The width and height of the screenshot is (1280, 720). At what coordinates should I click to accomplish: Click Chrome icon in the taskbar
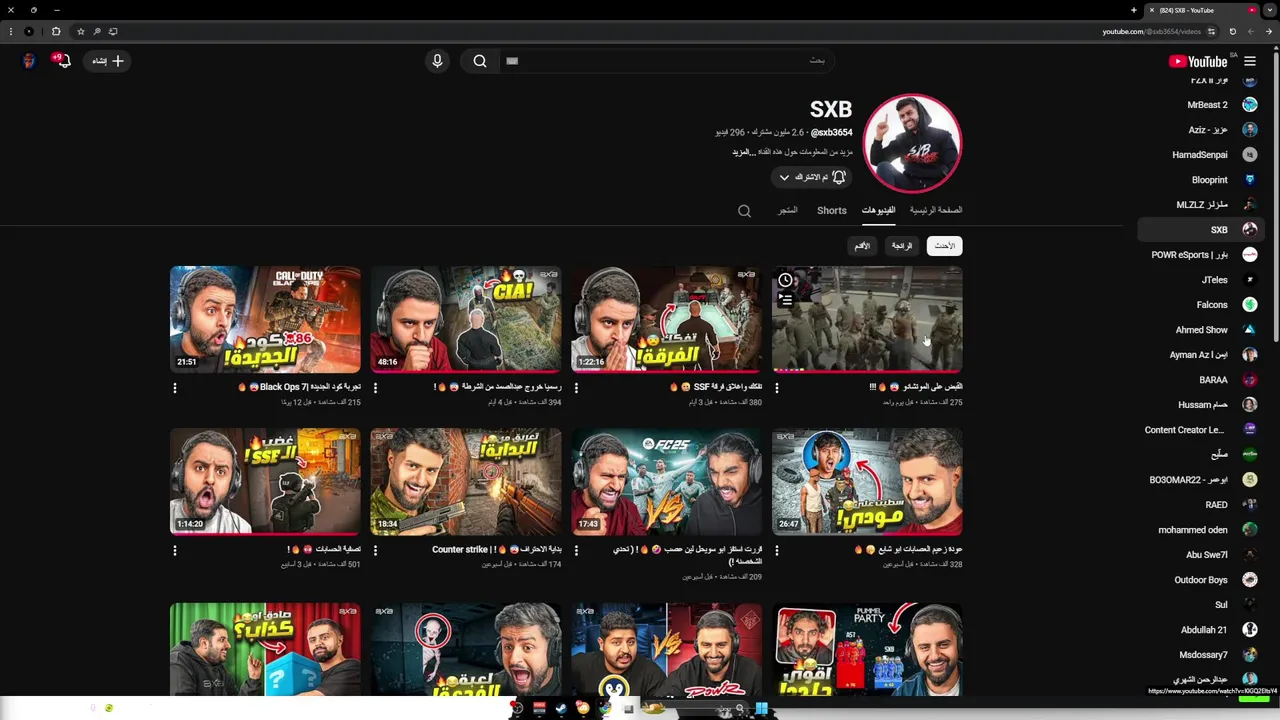coord(605,708)
